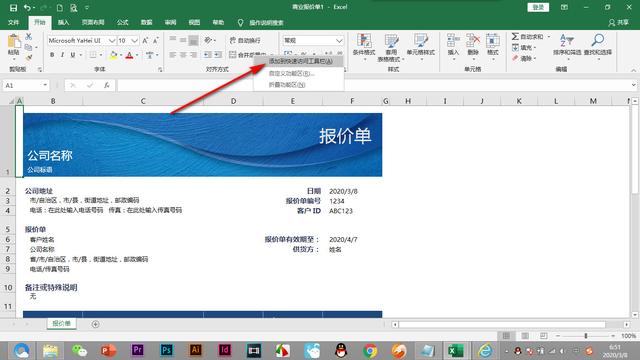
Task: Undo the last action
Action: tap(27, 8)
